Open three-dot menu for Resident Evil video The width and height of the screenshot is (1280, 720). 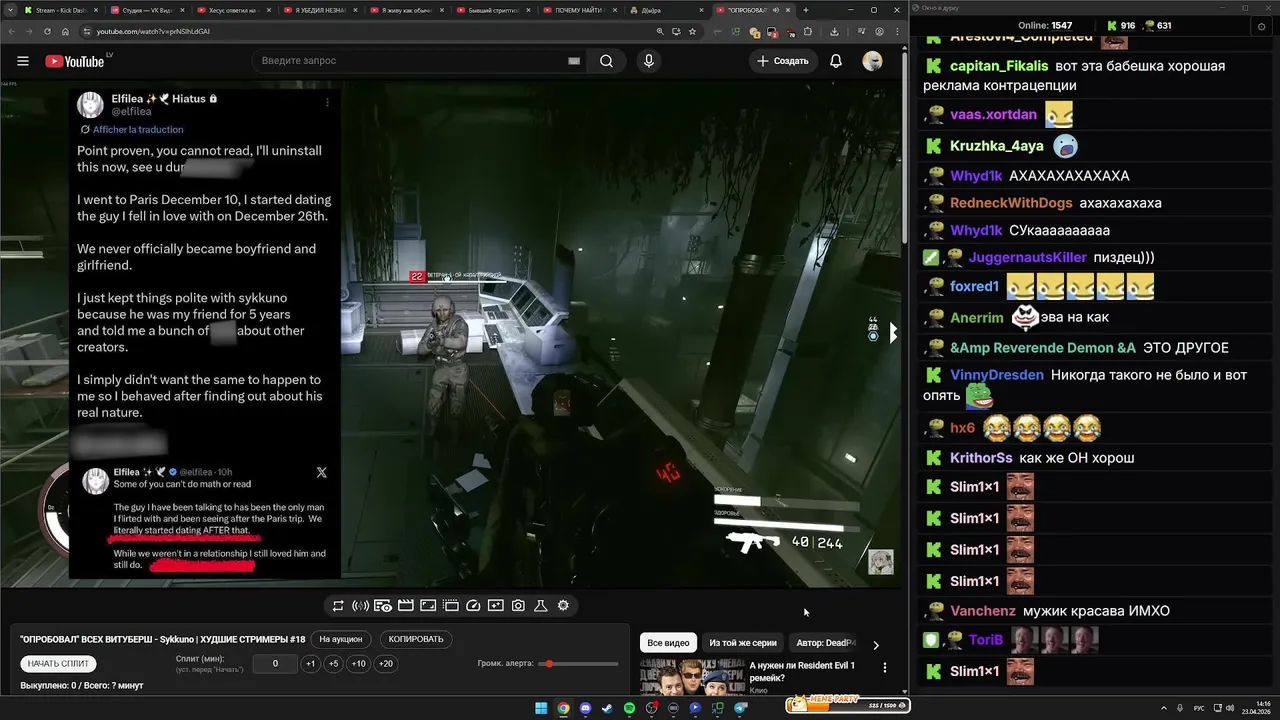[884, 667]
